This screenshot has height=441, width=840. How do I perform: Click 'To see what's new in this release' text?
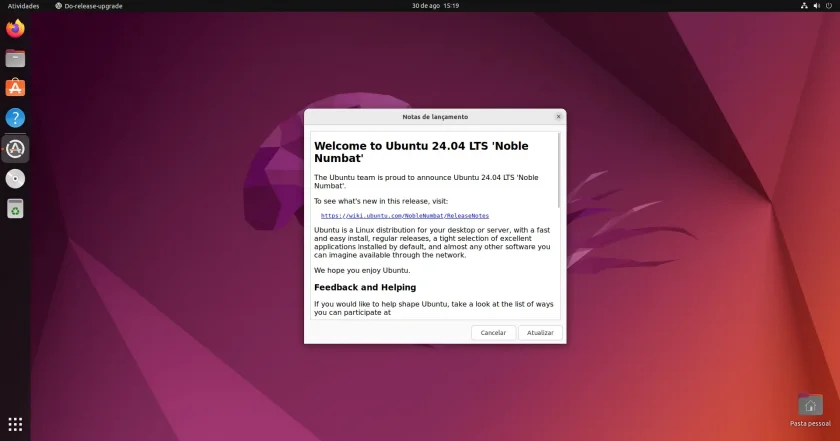coord(381,201)
